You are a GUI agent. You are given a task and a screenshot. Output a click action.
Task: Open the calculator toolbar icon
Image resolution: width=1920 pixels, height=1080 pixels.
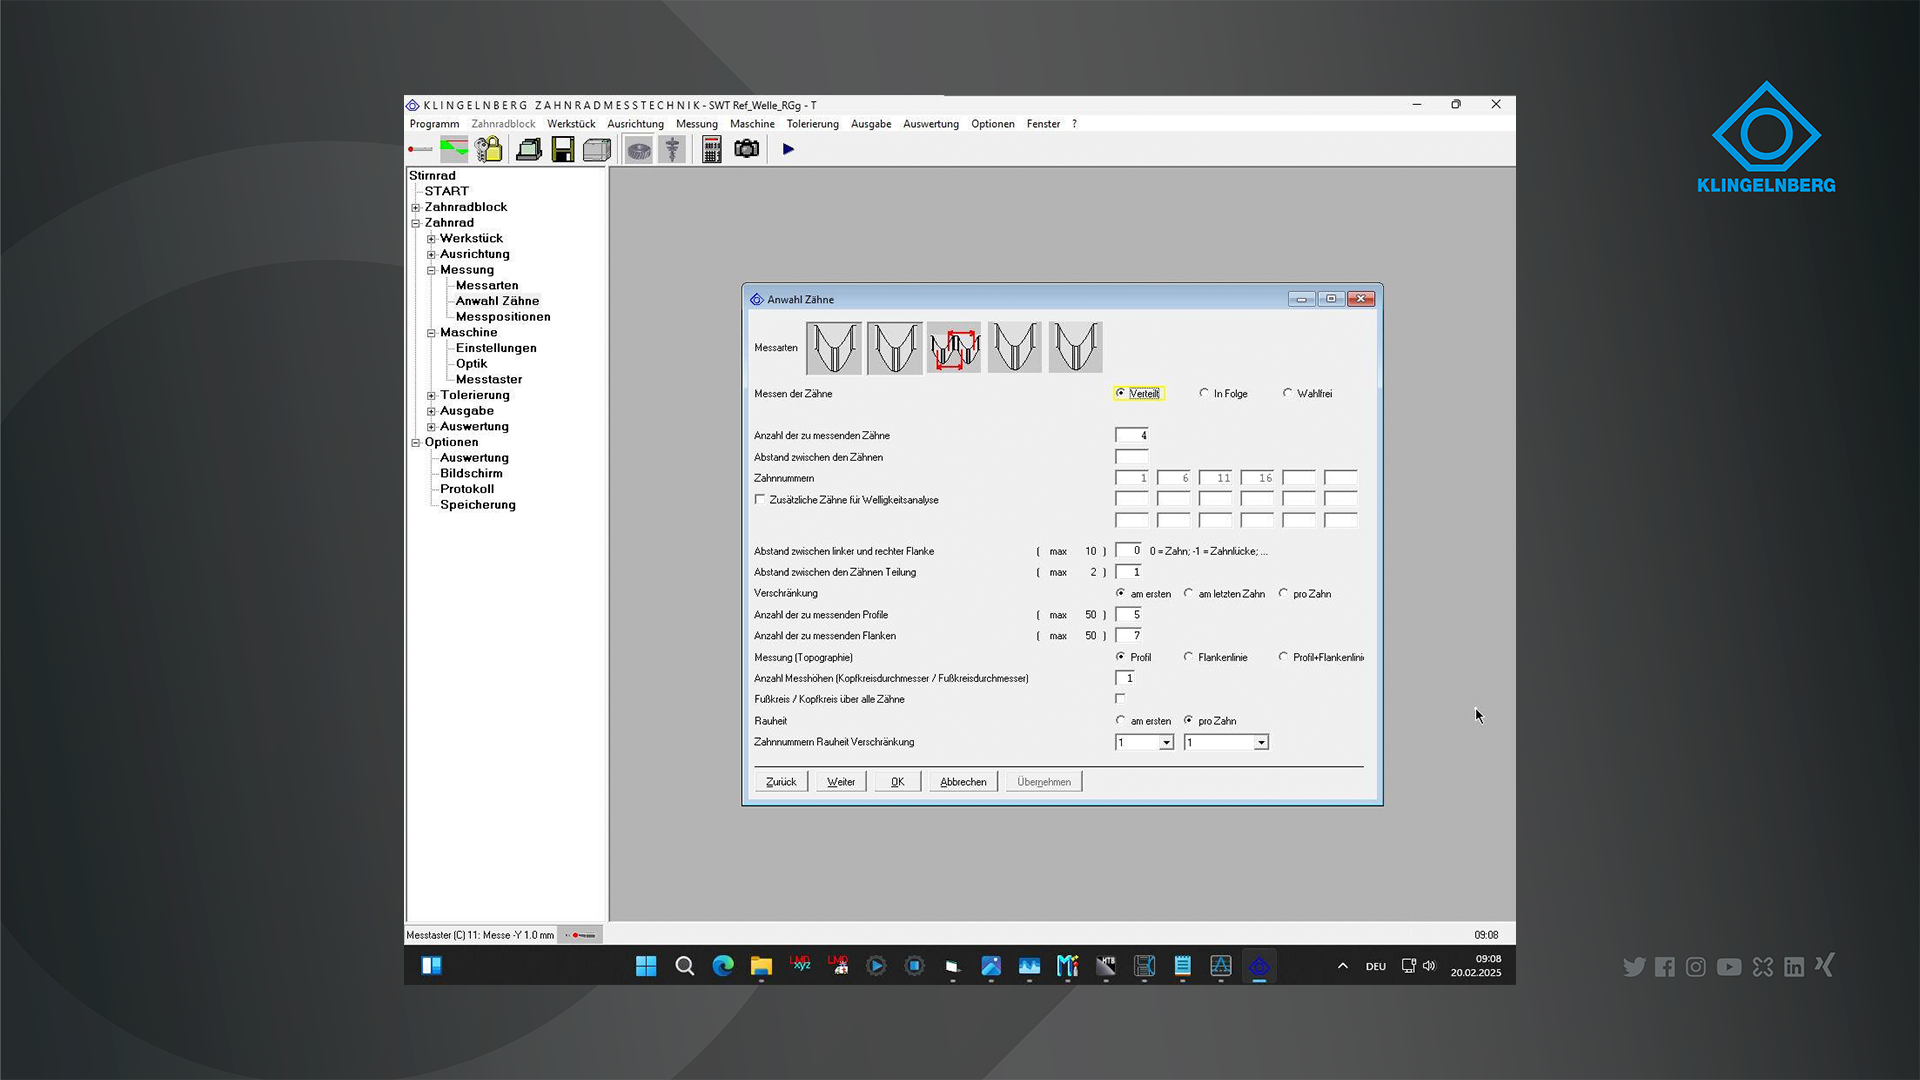[x=712, y=150]
